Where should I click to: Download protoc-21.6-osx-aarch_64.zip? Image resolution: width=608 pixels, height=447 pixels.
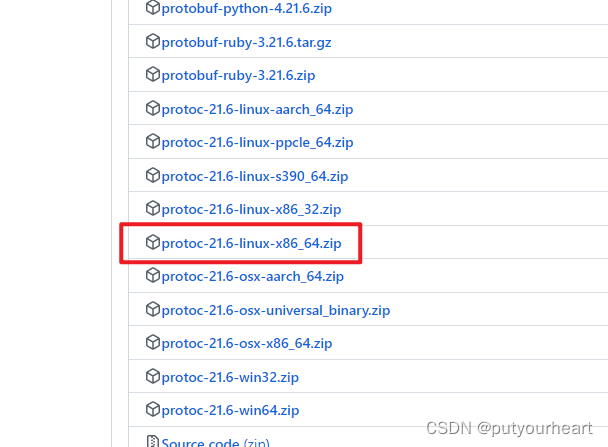point(252,276)
